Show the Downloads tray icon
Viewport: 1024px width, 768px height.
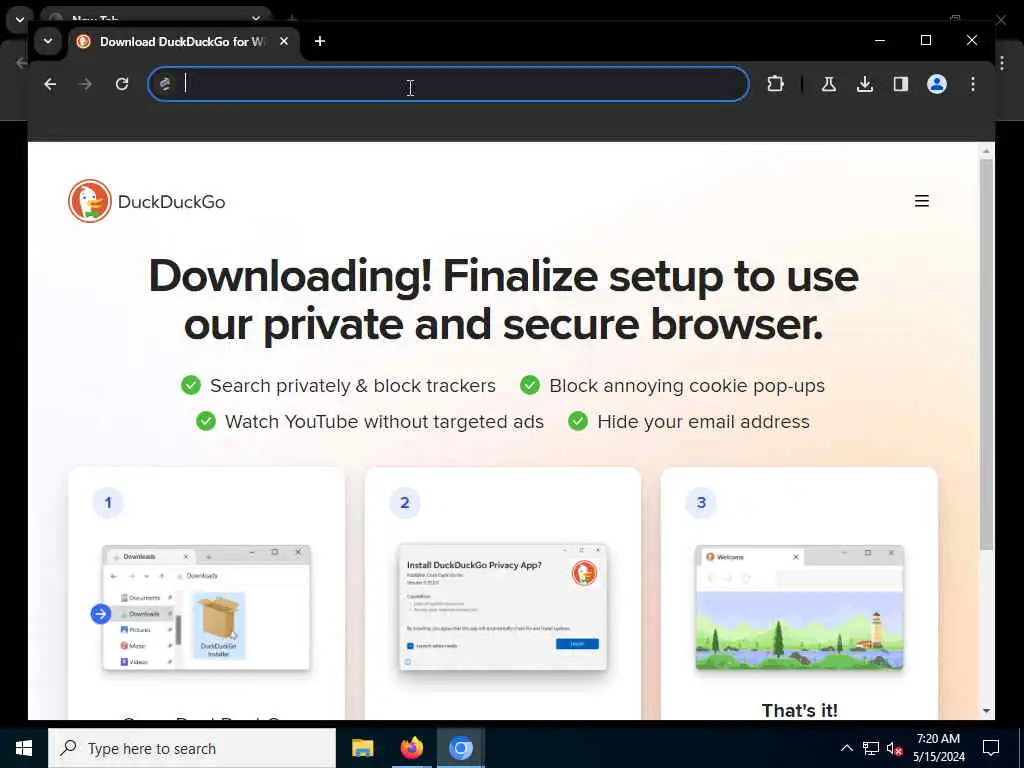(x=865, y=84)
